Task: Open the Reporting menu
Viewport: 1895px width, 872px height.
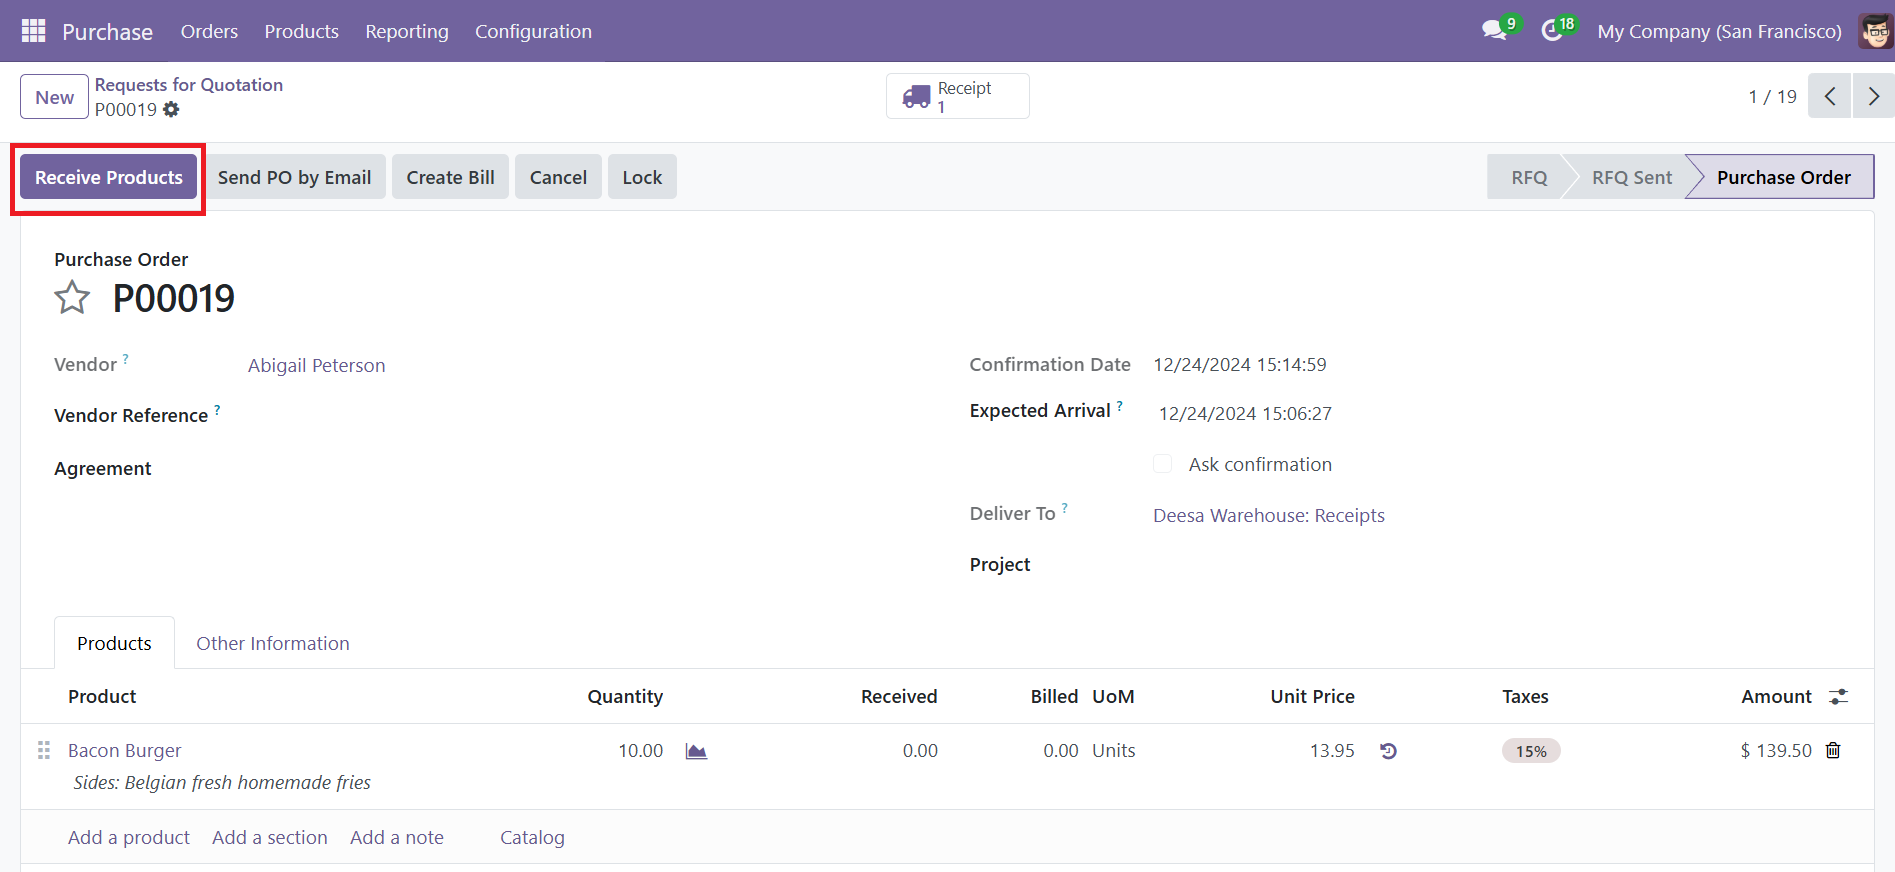Action: [407, 31]
